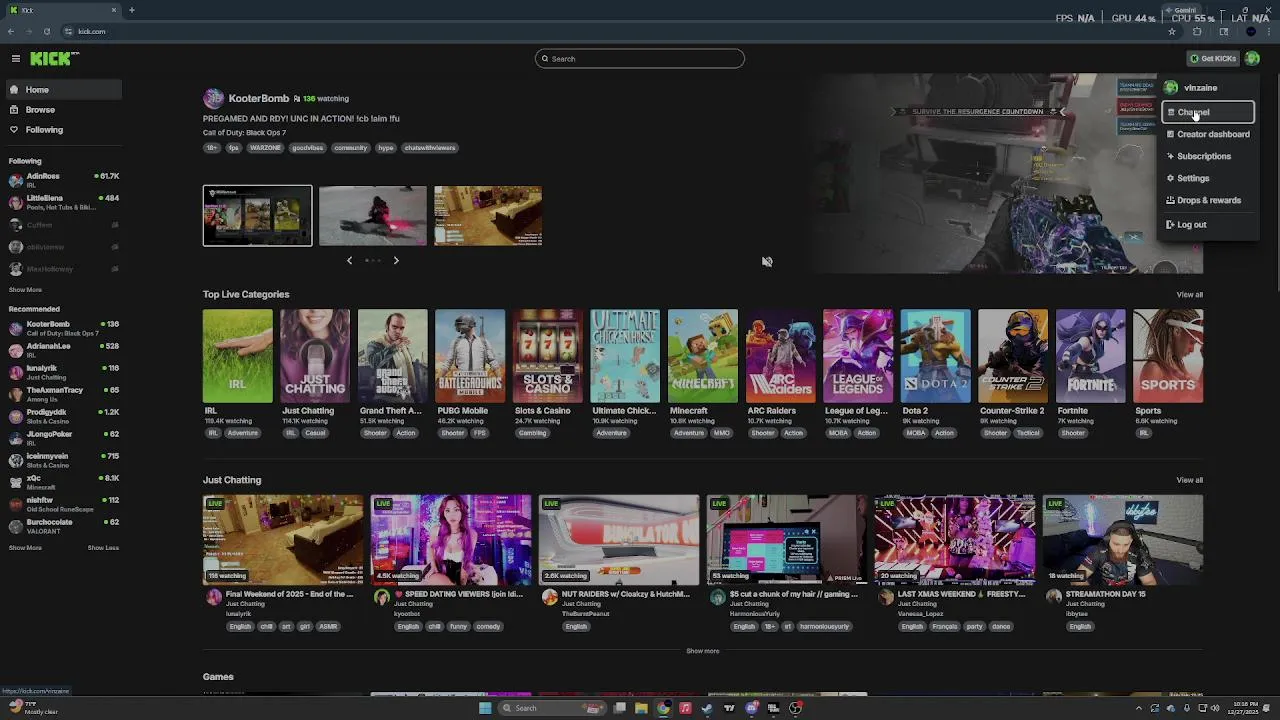Click the chatswithviewers tag
Viewport: 1280px width, 720px height.
(x=430, y=148)
